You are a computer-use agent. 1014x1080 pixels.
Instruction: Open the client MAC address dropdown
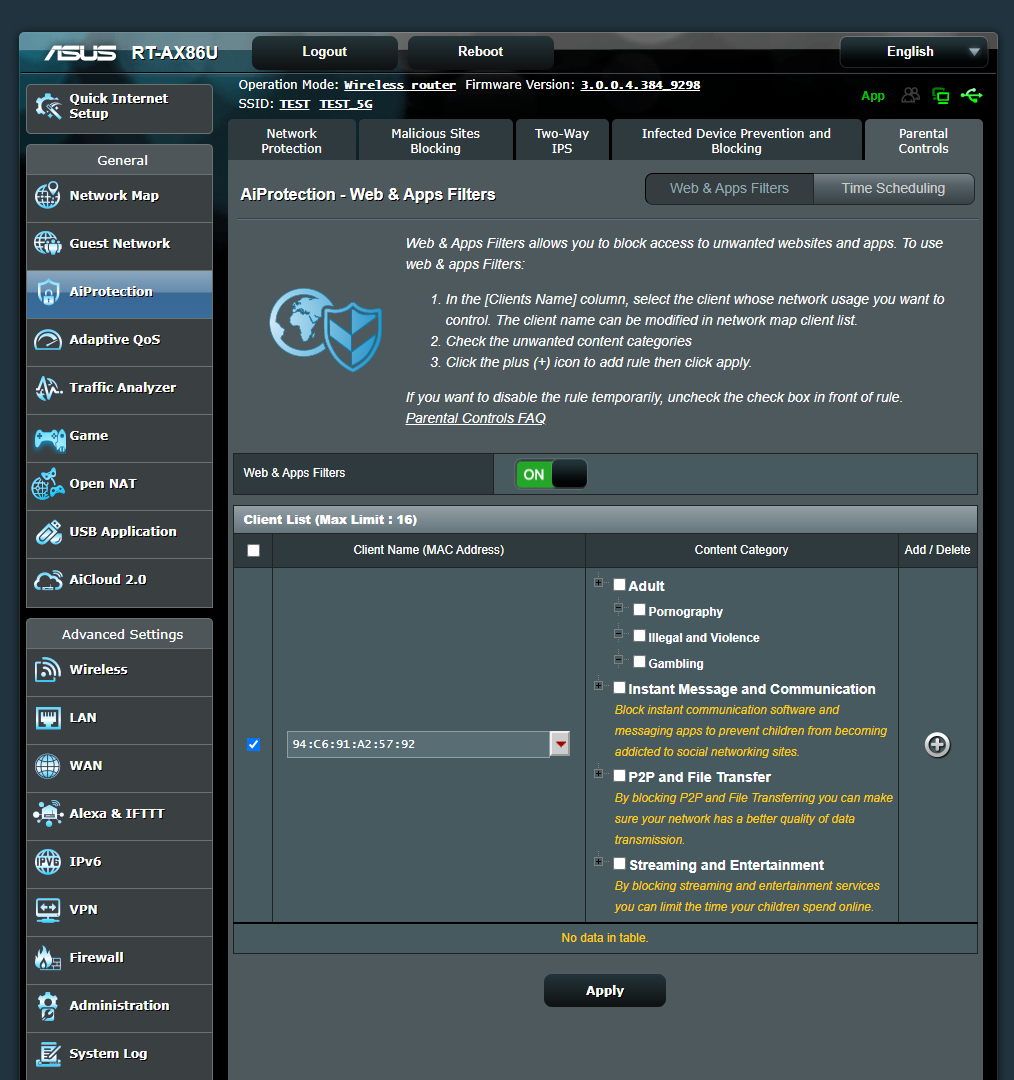click(x=561, y=744)
